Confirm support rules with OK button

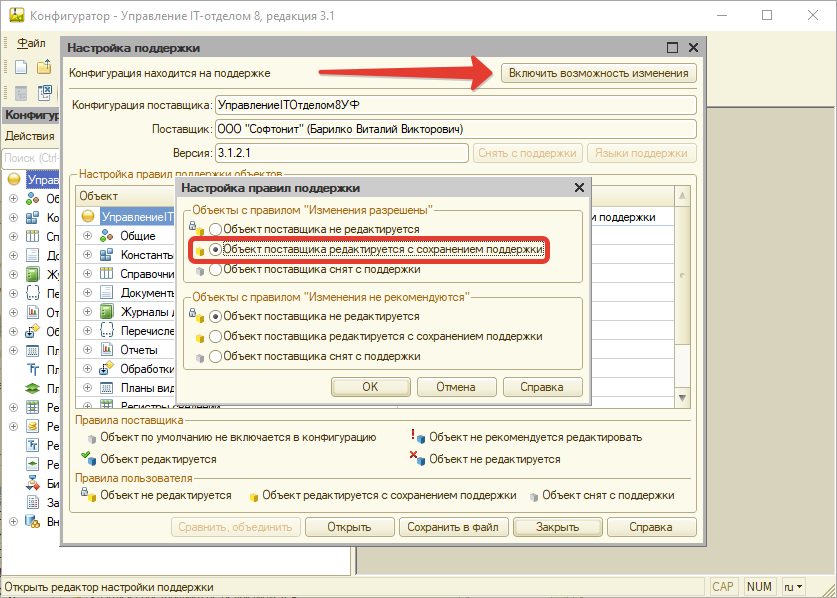(370, 387)
